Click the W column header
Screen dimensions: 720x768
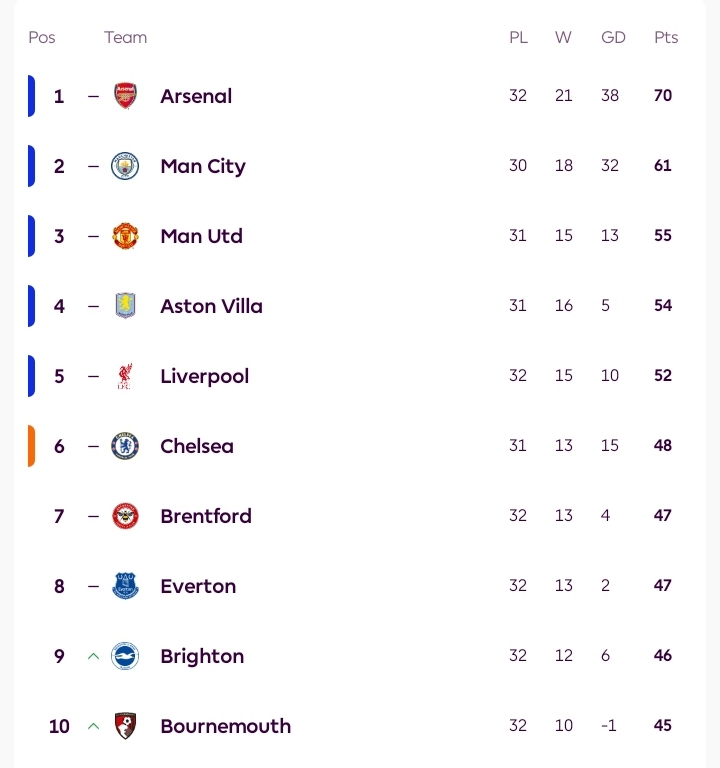[x=563, y=37]
